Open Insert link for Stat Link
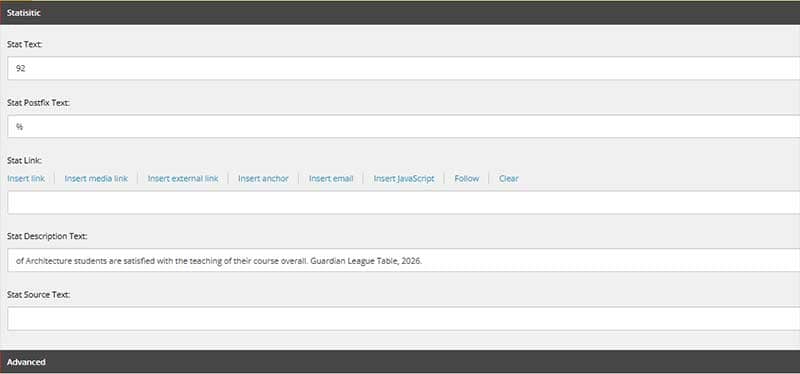Viewport: 800px width, 374px height. point(26,179)
